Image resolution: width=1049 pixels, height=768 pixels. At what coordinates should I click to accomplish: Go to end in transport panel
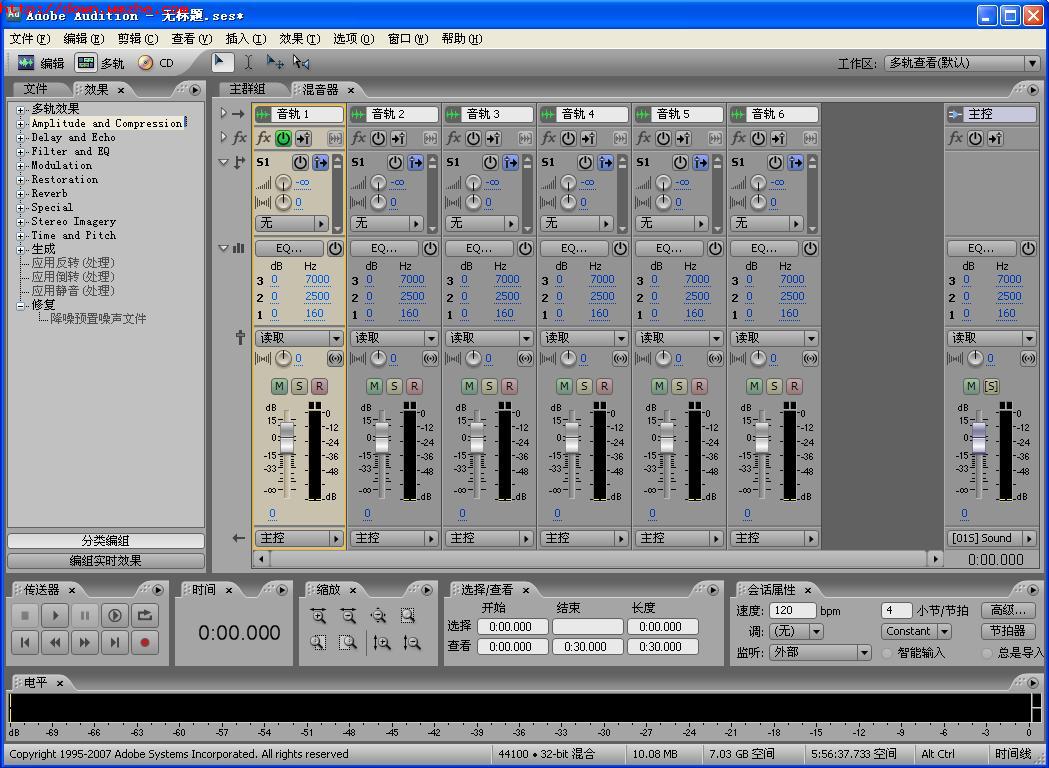pyautogui.click(x=114, y=643)
